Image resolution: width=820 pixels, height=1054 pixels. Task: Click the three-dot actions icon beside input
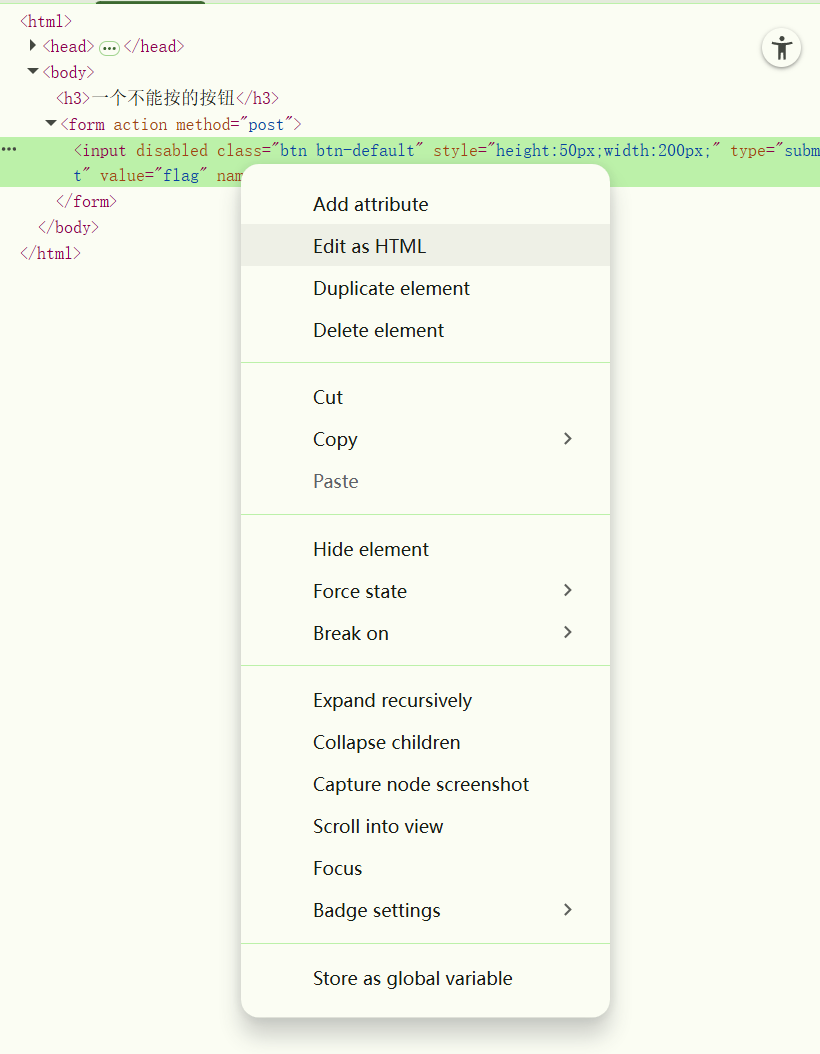point(9,149)
